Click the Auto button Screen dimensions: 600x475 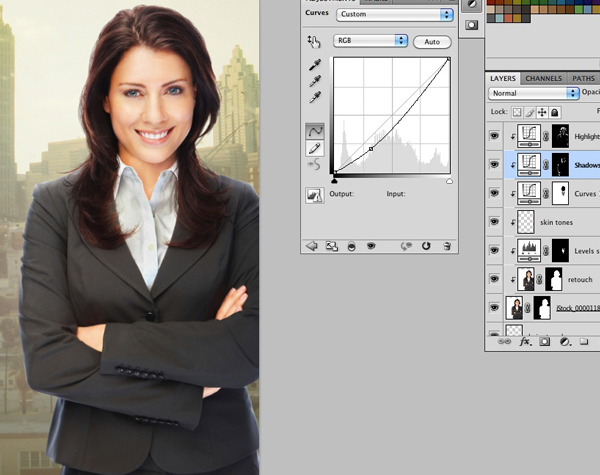(432, 42)
